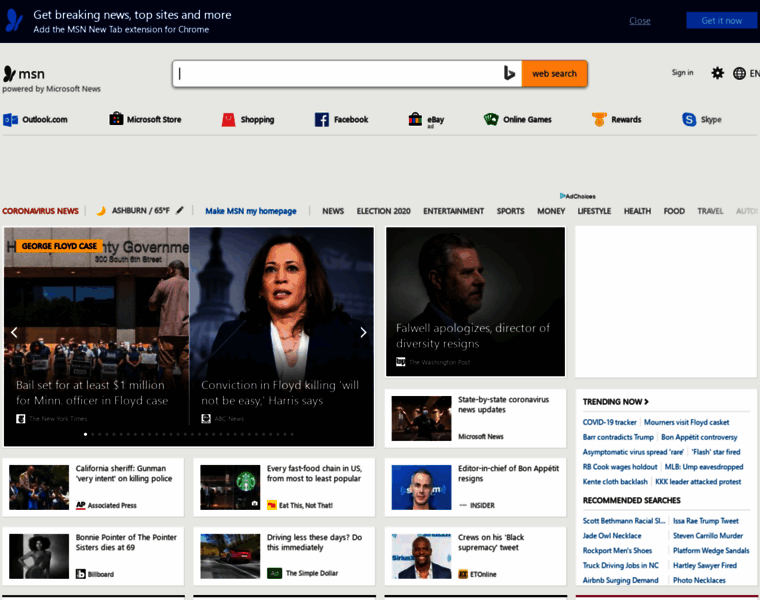Open Bon Appétit editor resigns article
The image size is (760, 600).
pyautogui.click(x=475, y=487)
